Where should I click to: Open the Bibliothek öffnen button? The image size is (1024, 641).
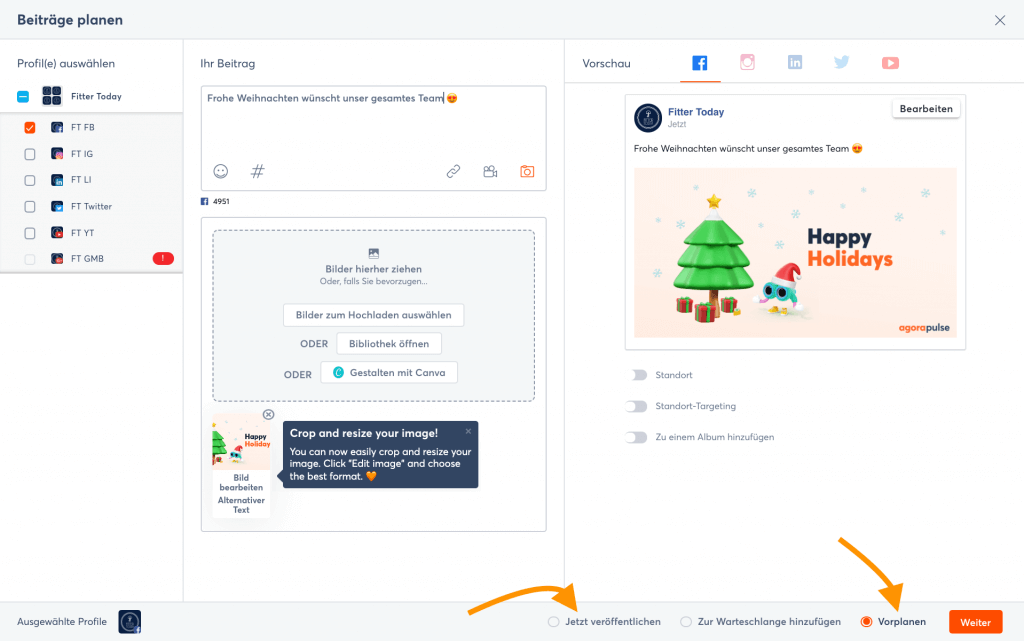click(389, 343)
